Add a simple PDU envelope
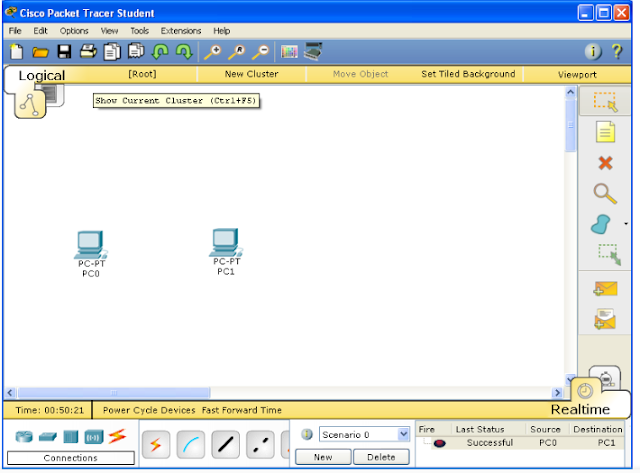 click(605, 289)
